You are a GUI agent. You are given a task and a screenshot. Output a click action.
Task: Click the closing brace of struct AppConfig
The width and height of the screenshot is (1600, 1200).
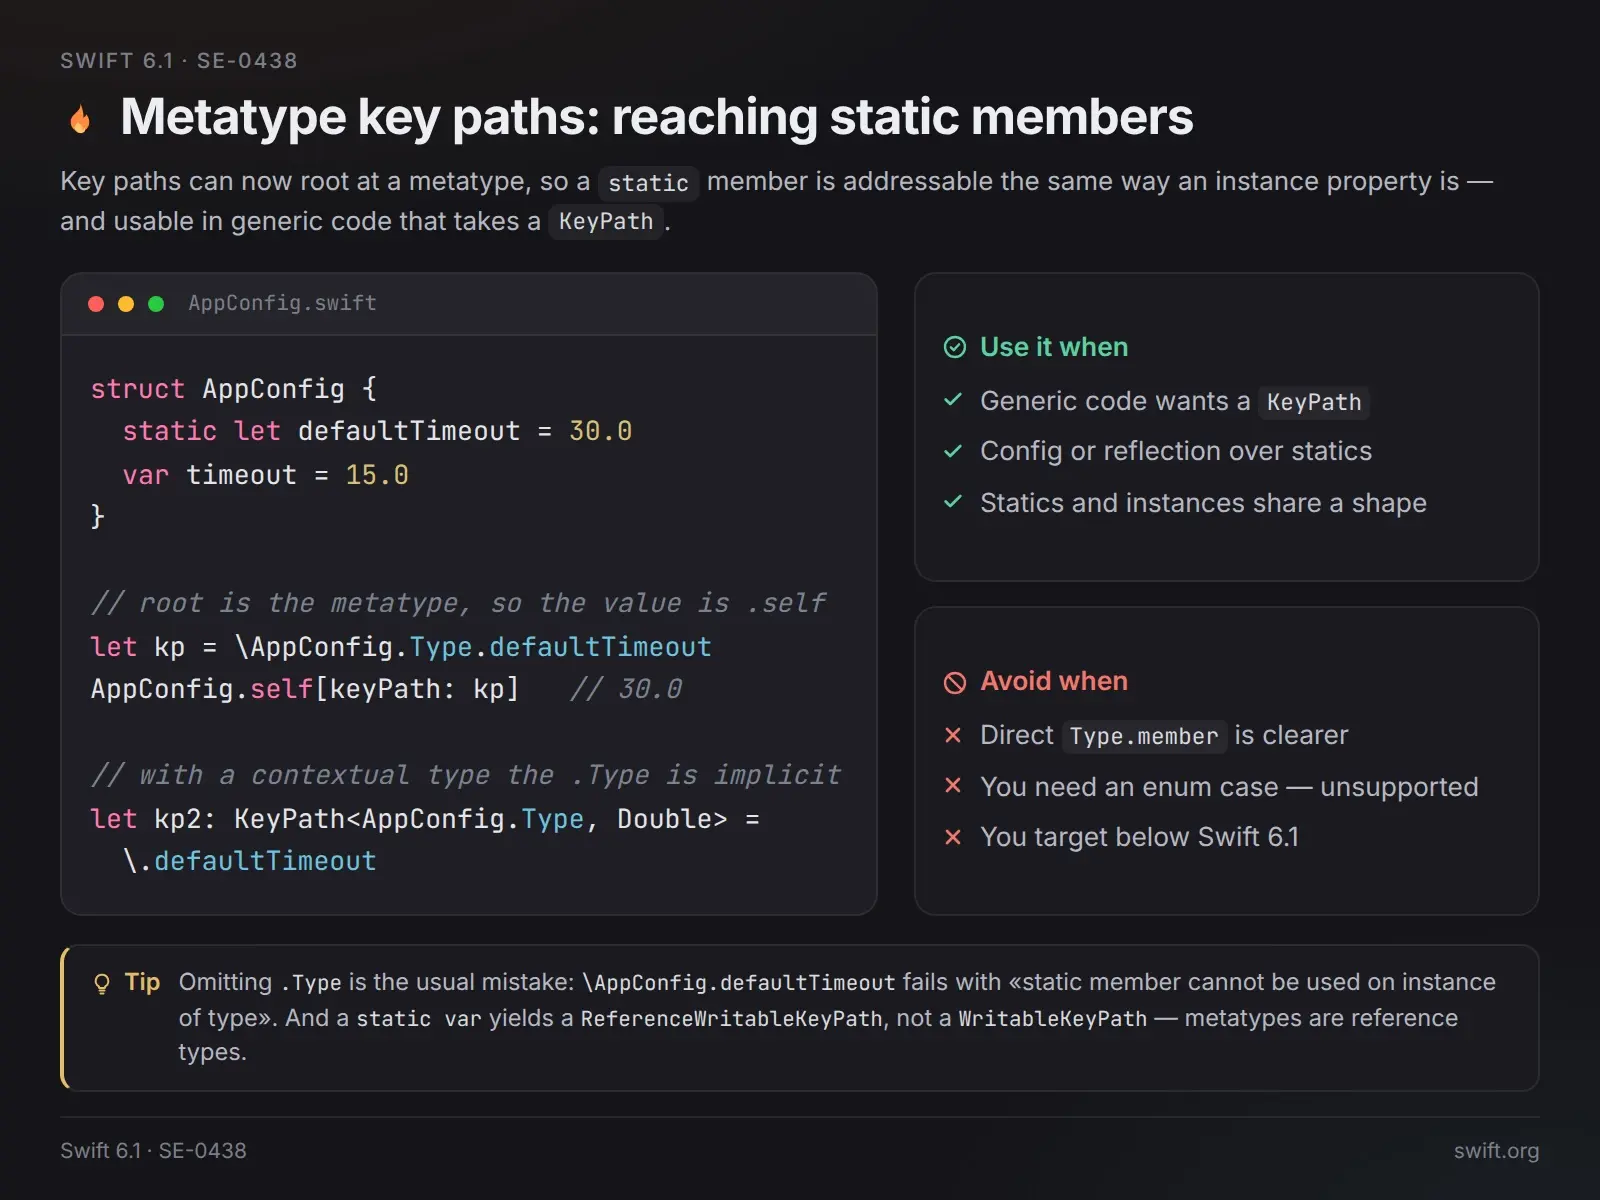click(x=97, y=516)
